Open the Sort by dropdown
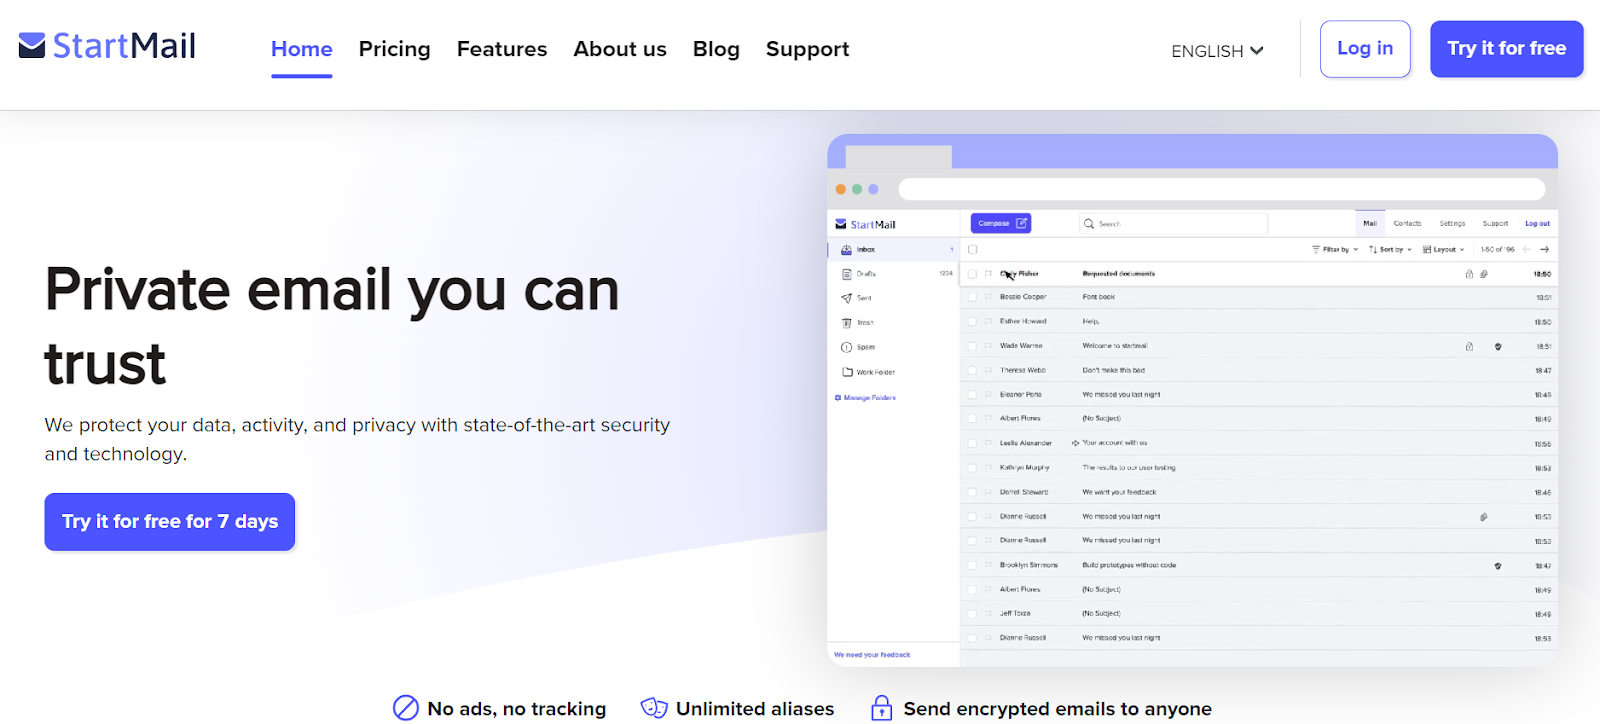 pyautogui.click(x=1390, y=250)
